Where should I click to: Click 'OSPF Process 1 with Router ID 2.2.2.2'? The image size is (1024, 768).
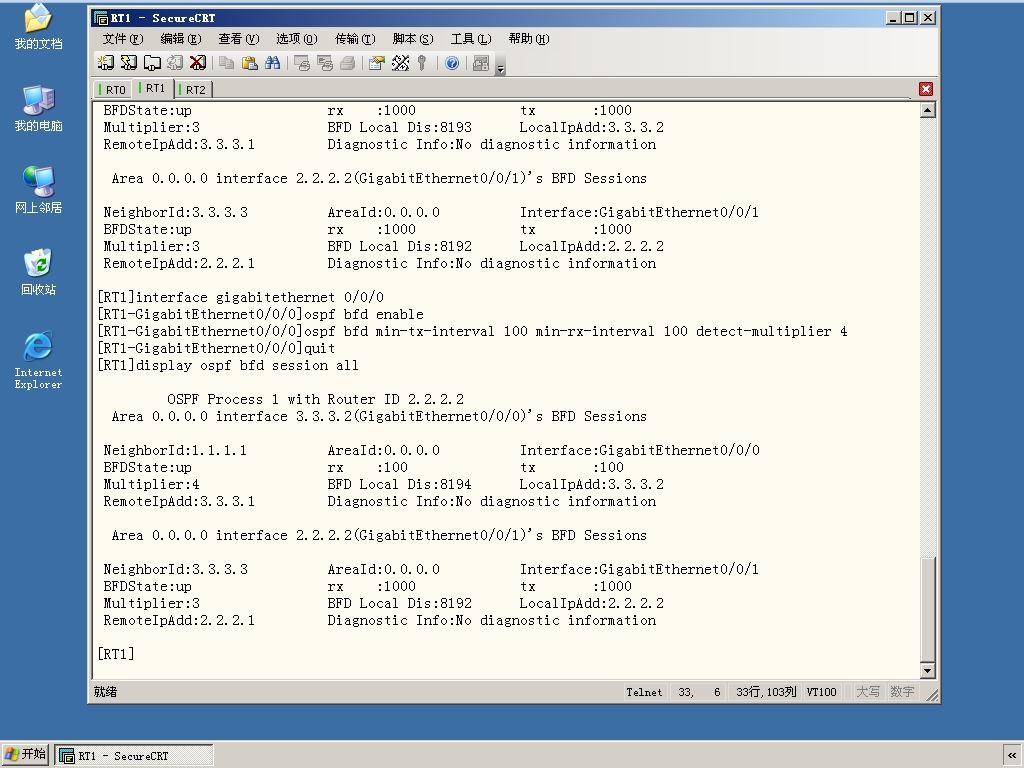tap(315, 399)
